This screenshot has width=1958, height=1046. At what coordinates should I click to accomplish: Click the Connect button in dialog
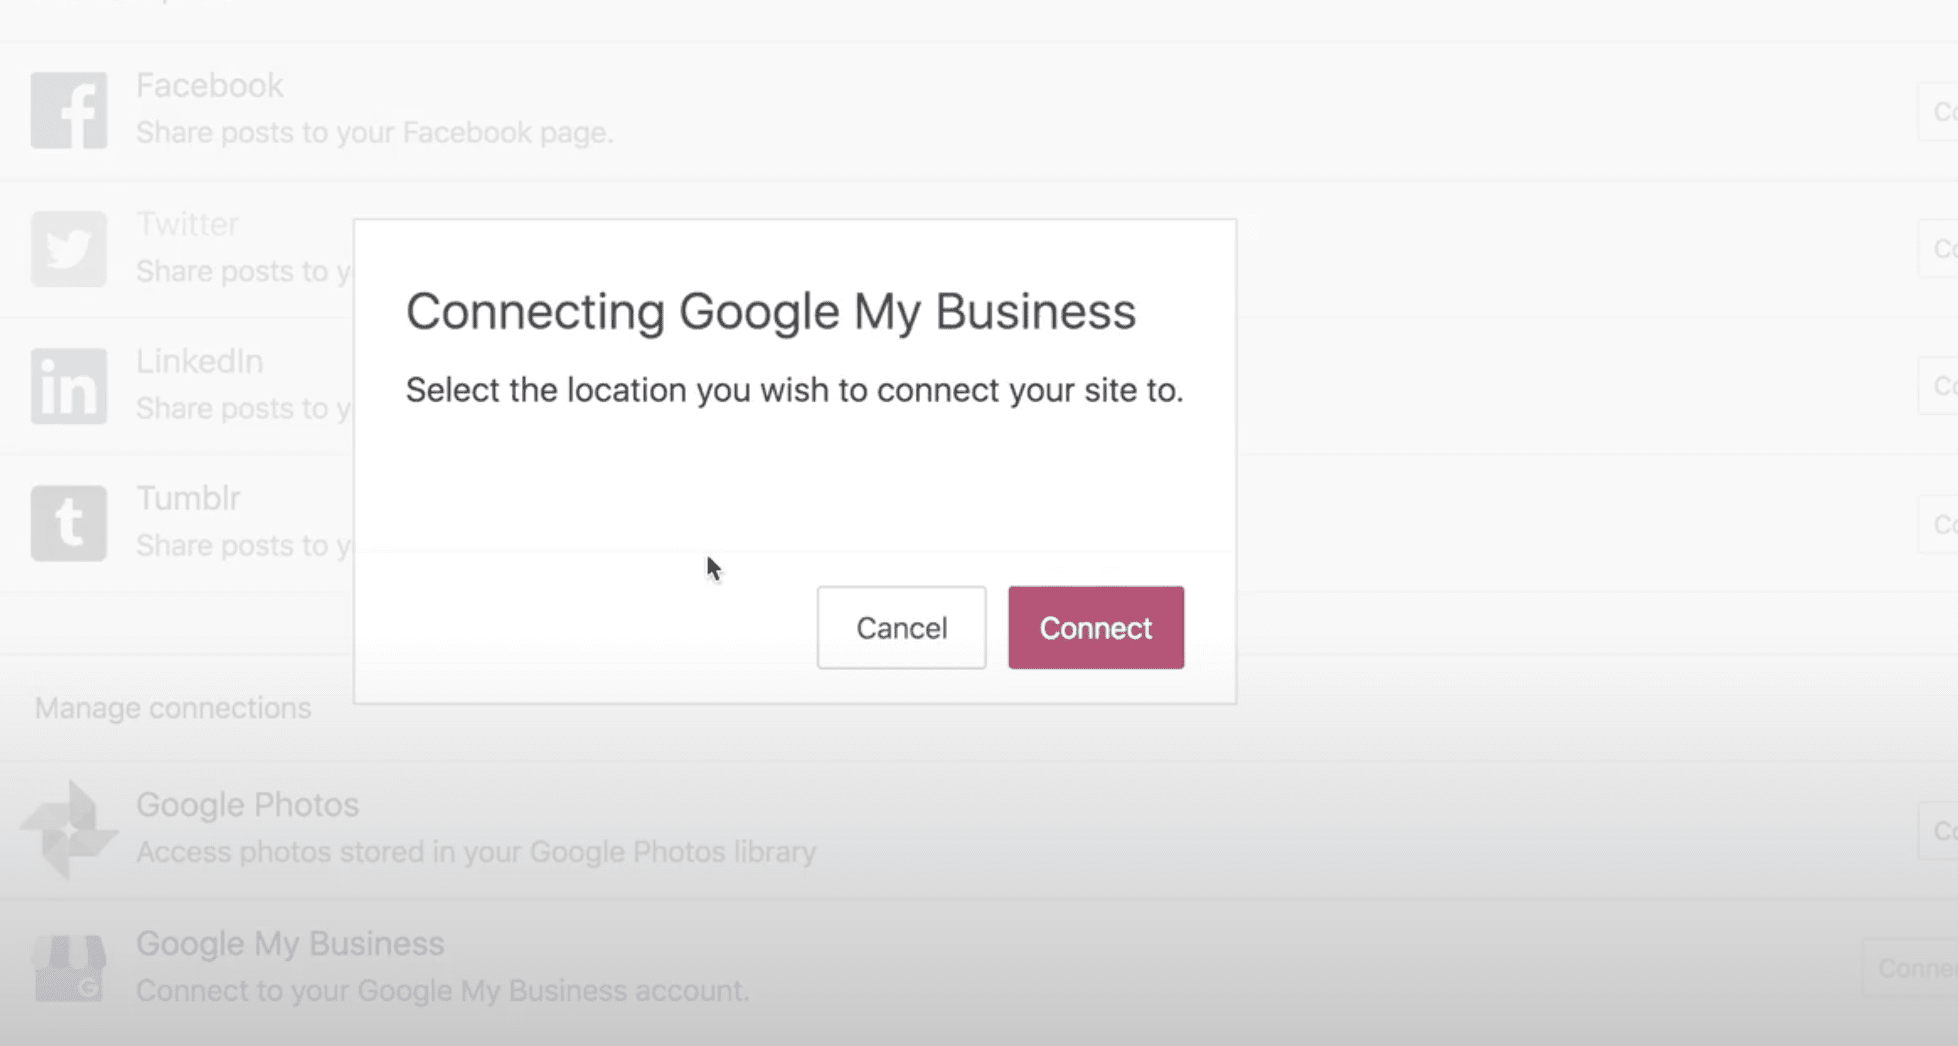pos(1096,628)
